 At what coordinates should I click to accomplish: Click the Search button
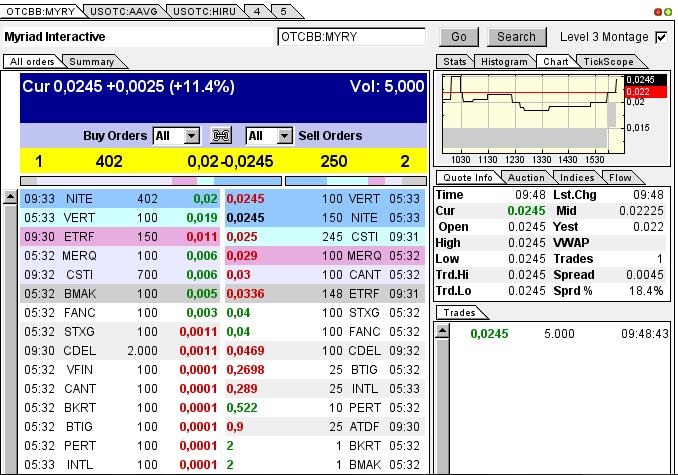(516, 37)
